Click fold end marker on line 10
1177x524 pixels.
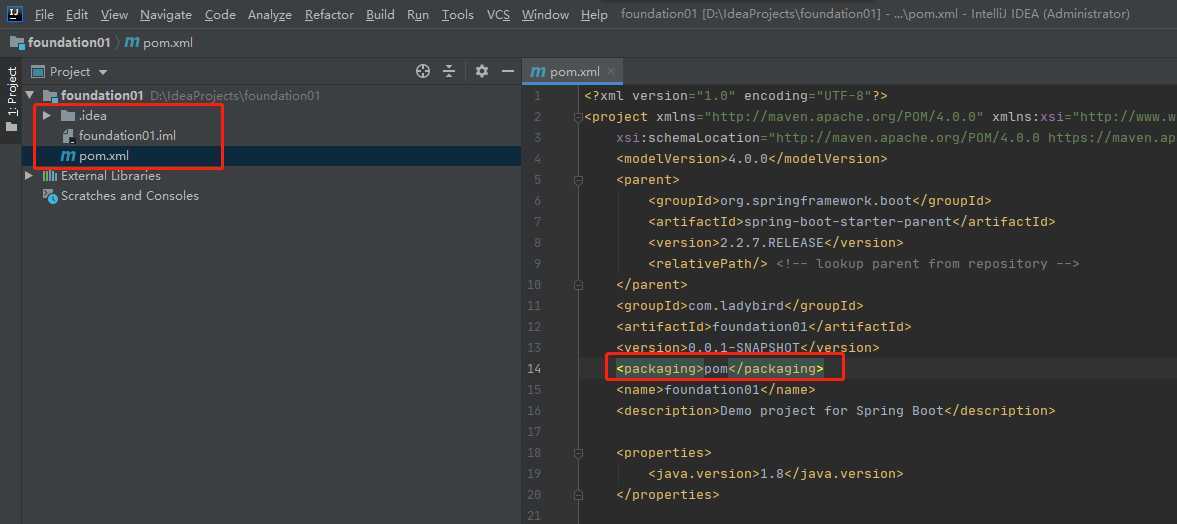[x=578, y=285]
